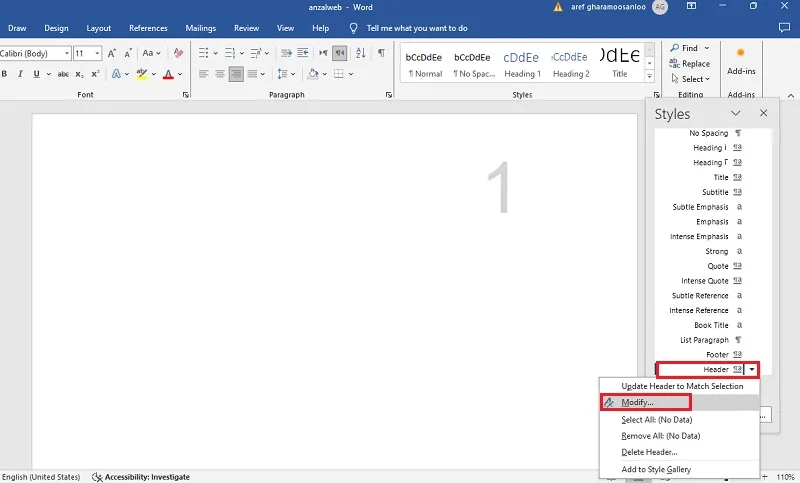Open Header style dropdown arrow

tap(752, 369)
